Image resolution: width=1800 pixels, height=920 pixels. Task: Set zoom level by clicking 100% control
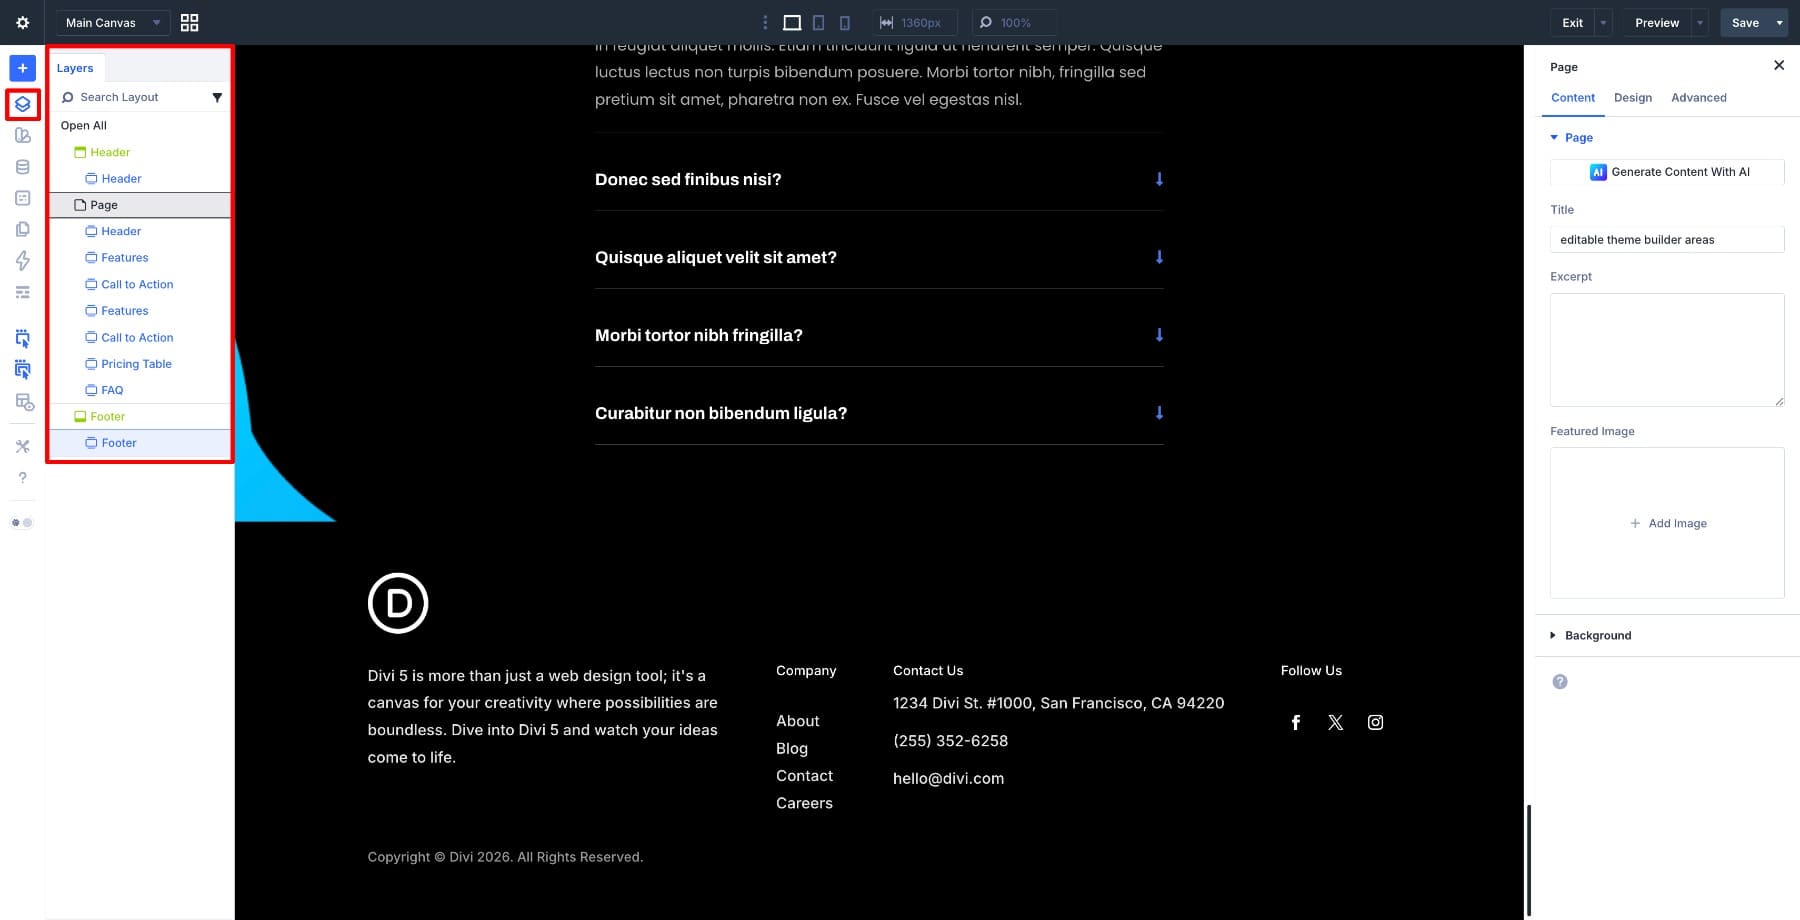coord(1014,22)
